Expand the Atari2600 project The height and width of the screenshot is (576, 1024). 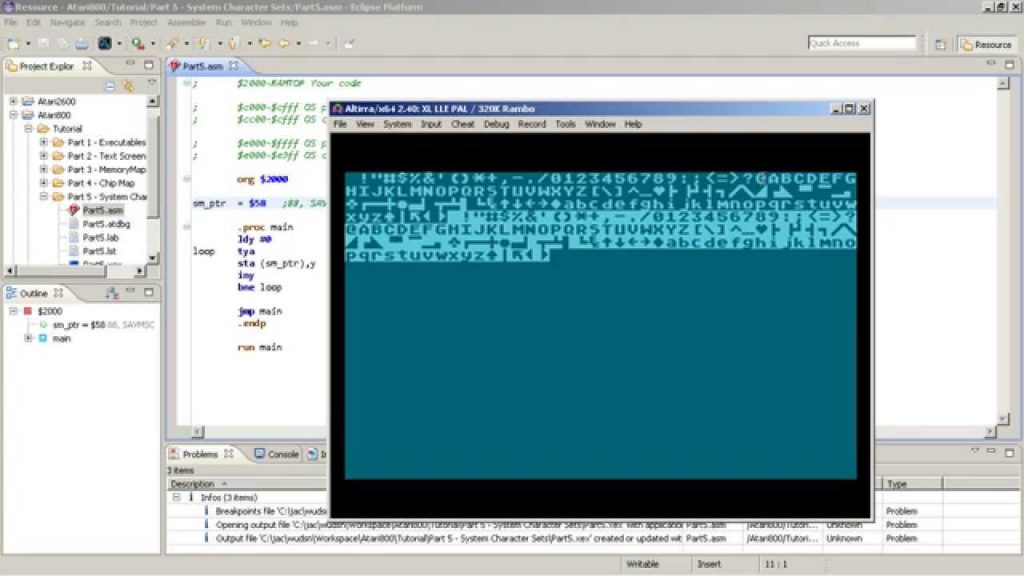(14, 102)
